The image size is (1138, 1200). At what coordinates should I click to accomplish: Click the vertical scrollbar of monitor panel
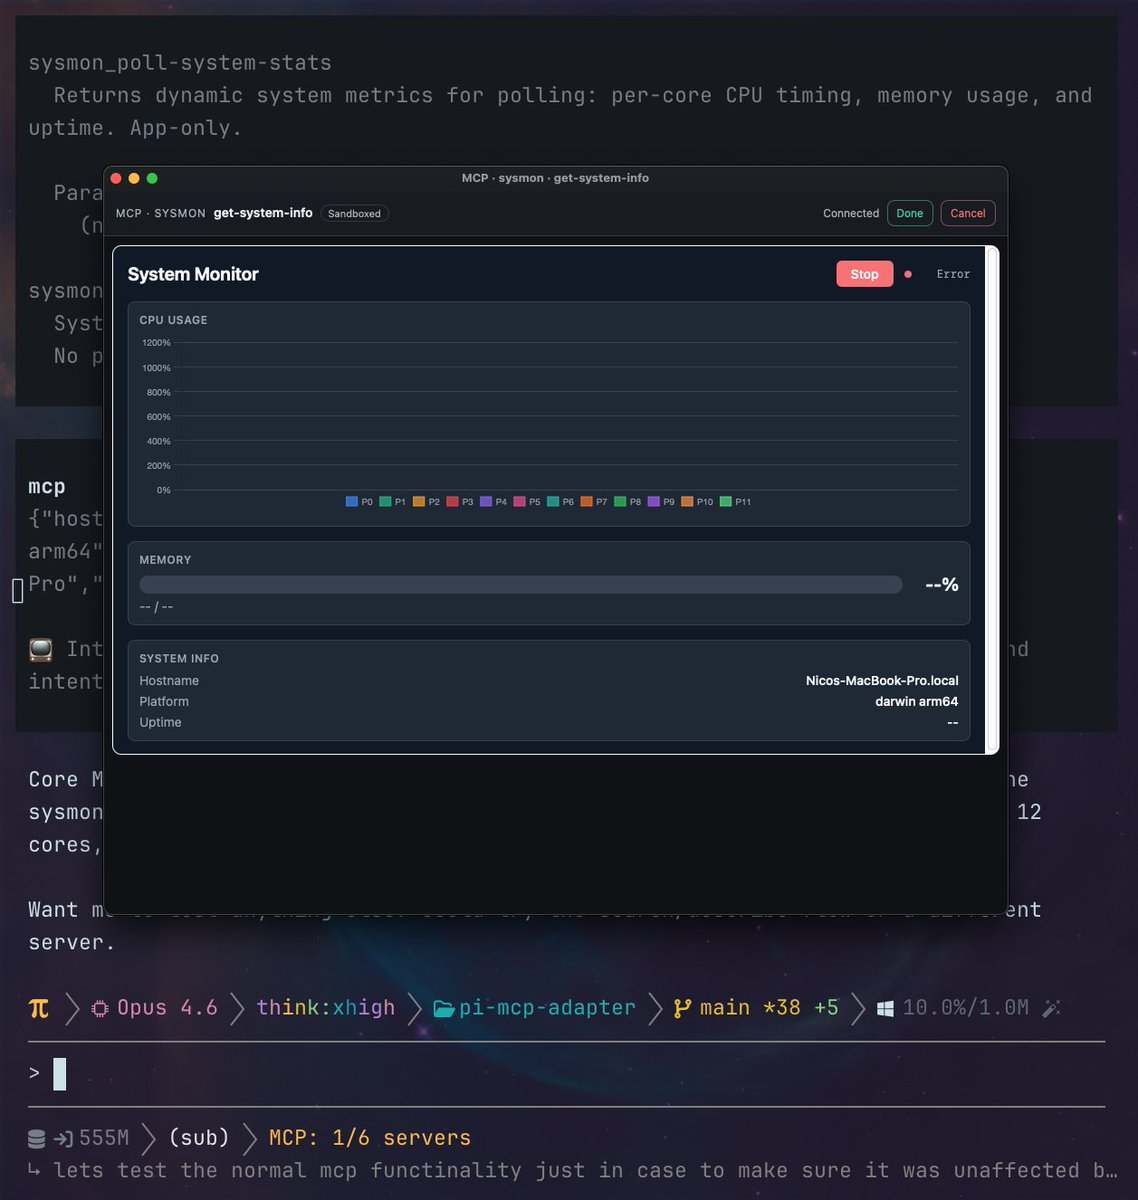[992, 499]
